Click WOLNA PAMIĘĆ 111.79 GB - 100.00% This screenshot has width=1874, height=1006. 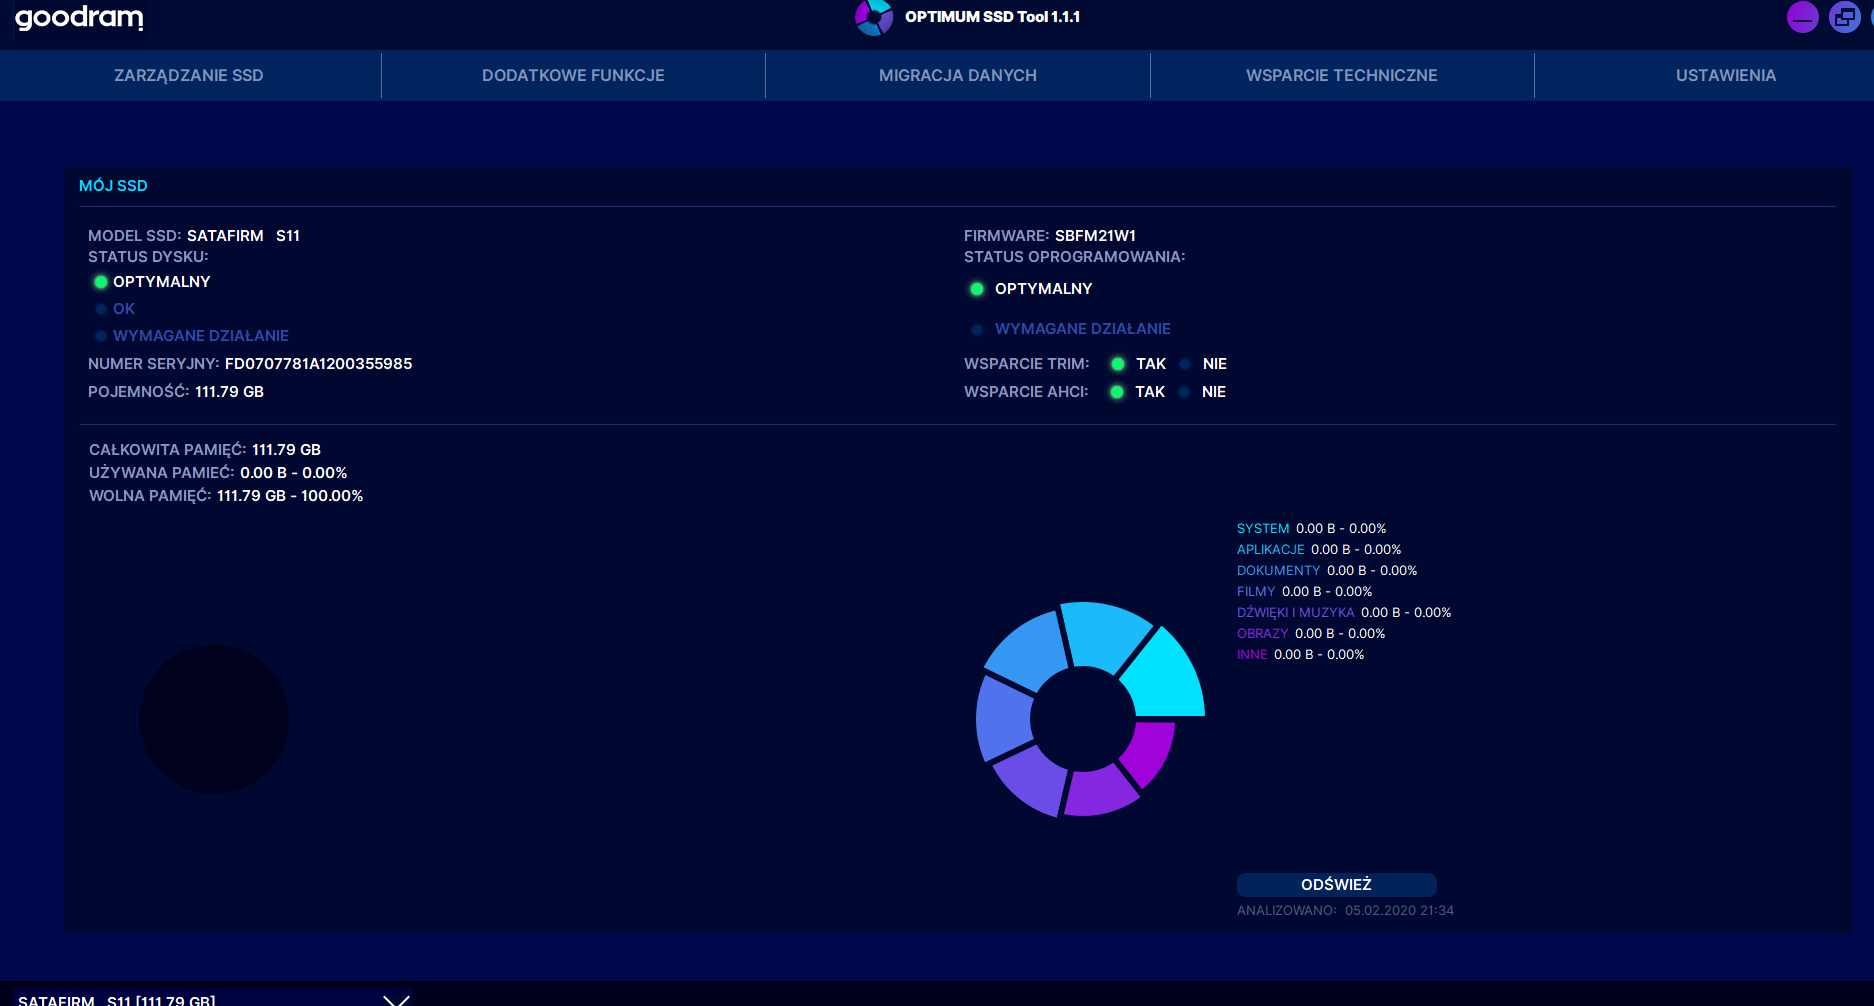coord(290,496)
